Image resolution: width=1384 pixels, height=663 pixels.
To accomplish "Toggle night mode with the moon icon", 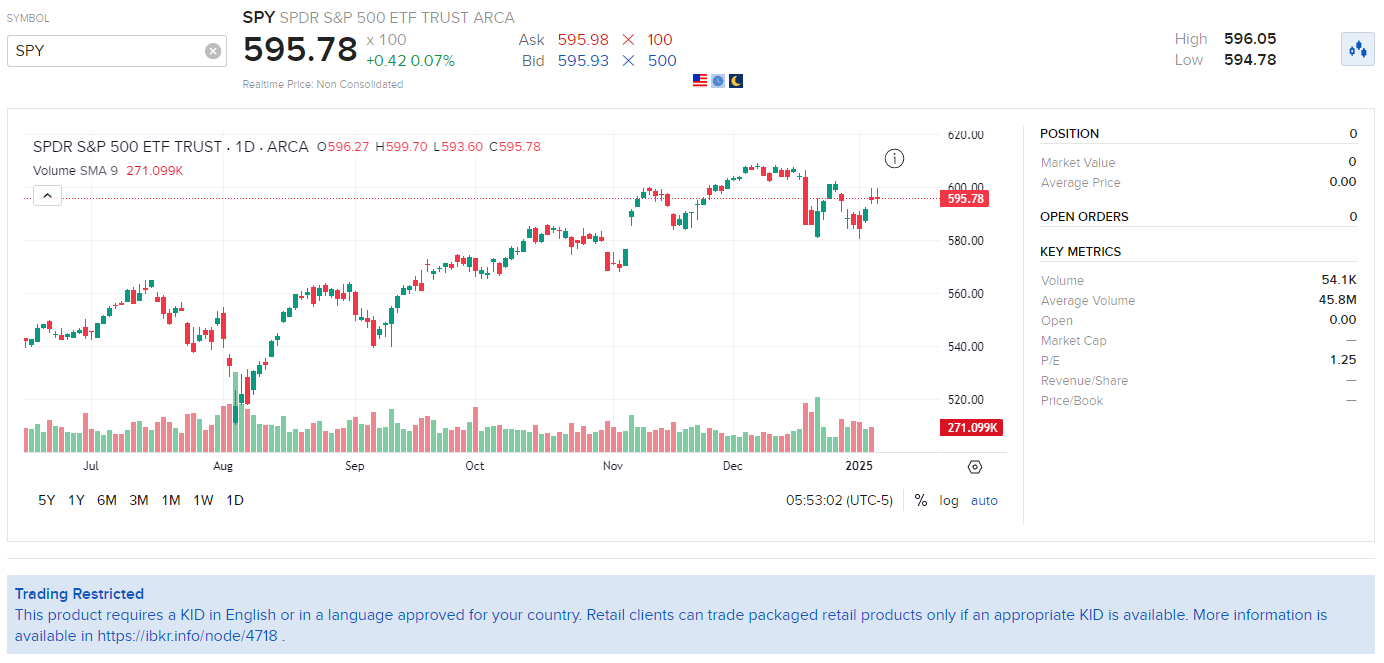I will (x=735, y=80).
